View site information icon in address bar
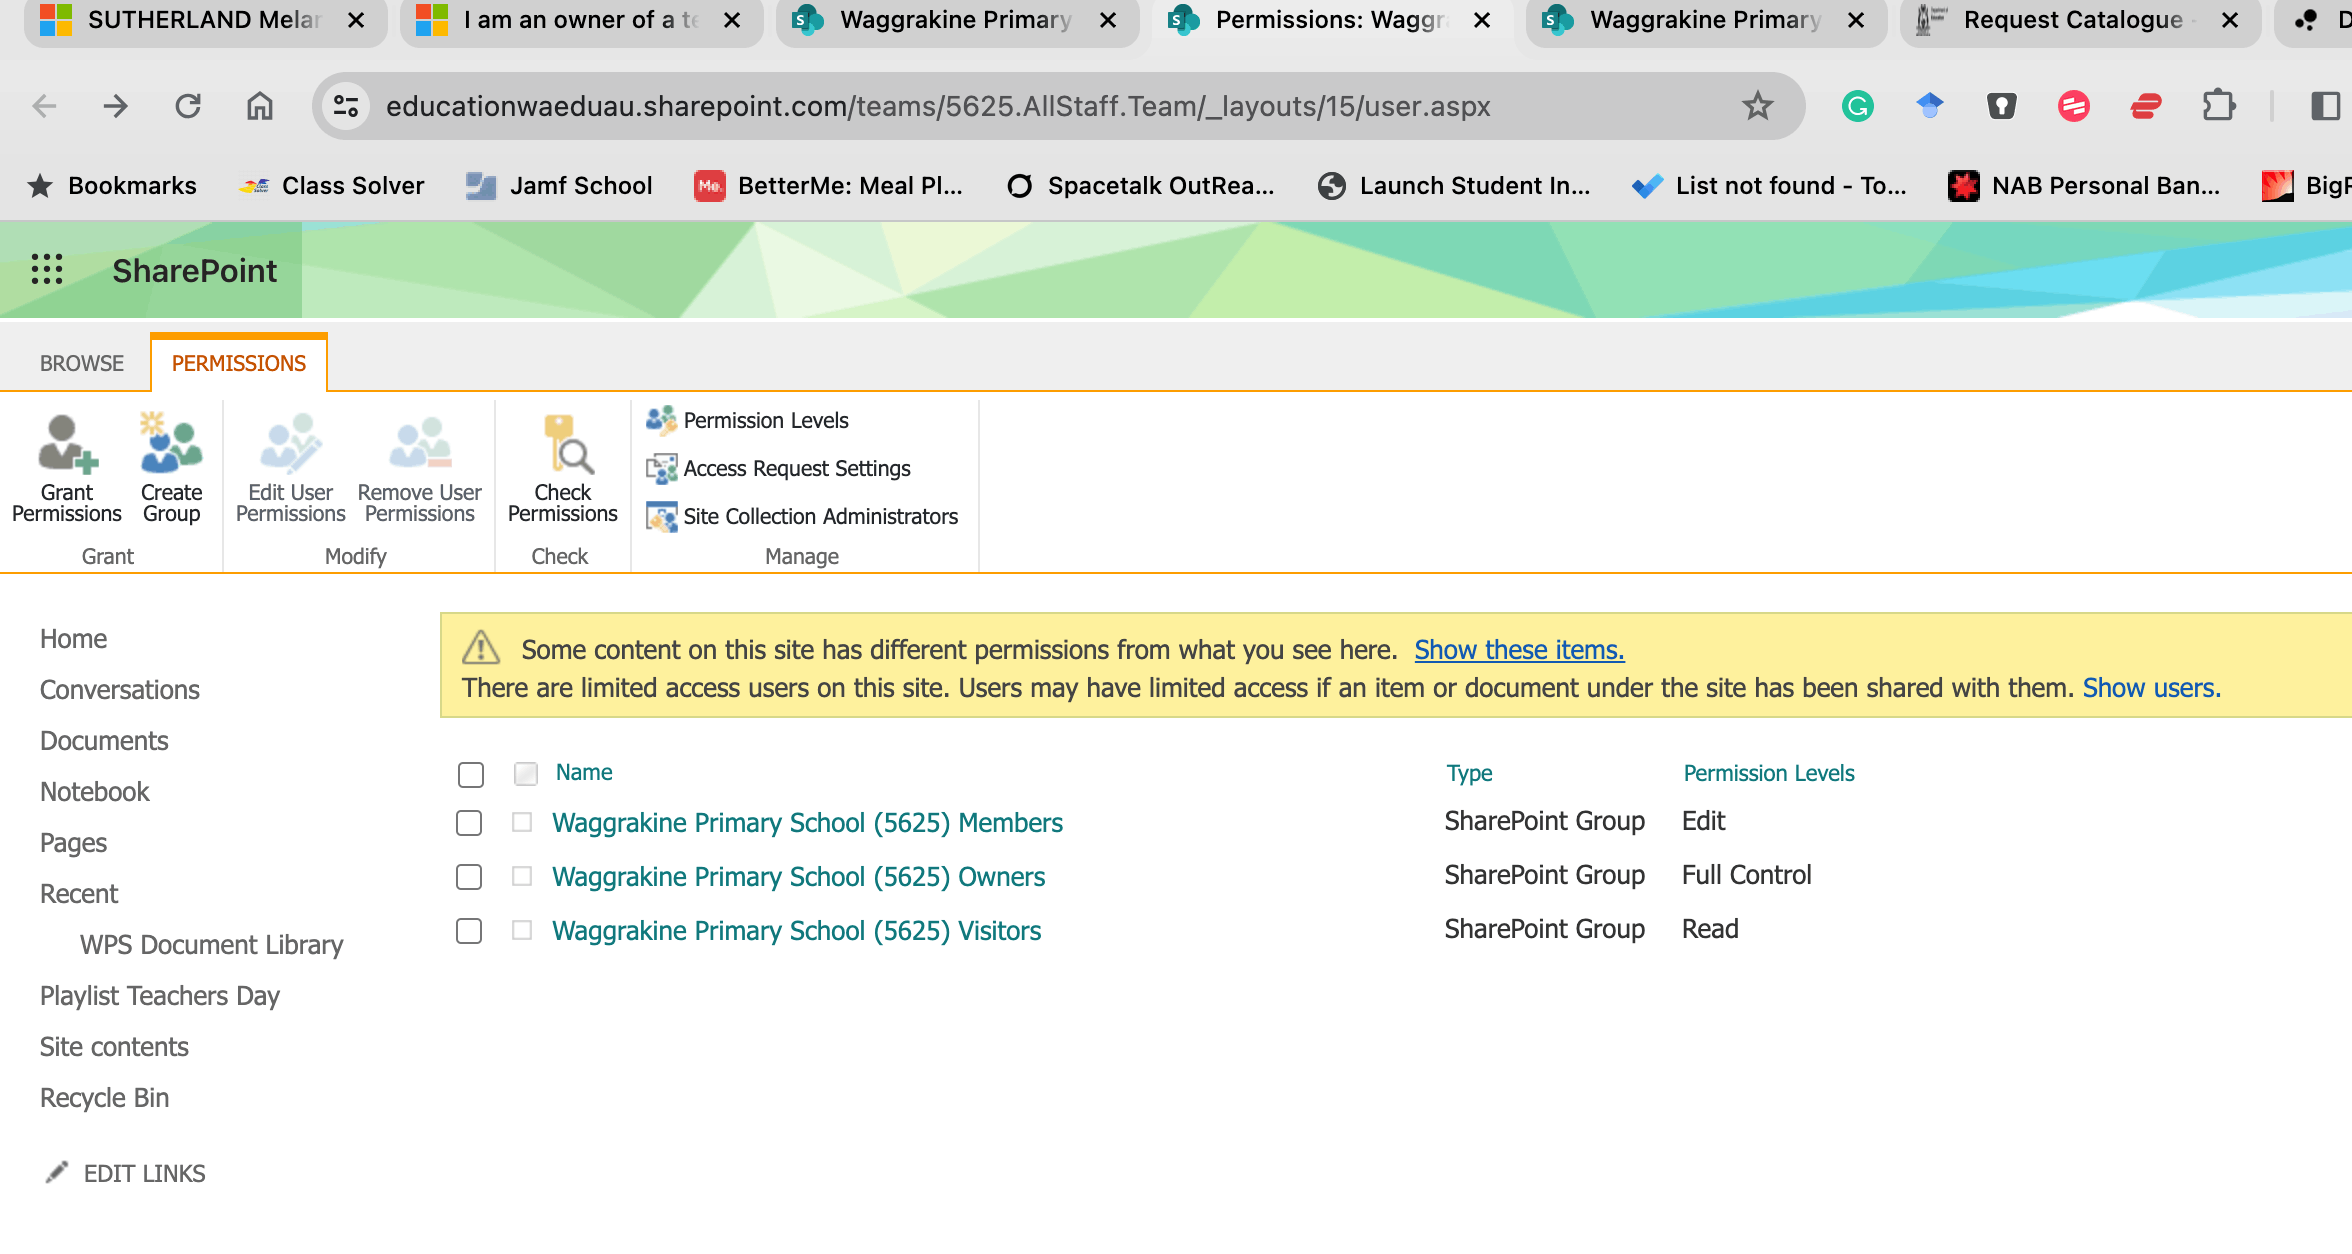 pyautogui.click(x=346, y=106)
